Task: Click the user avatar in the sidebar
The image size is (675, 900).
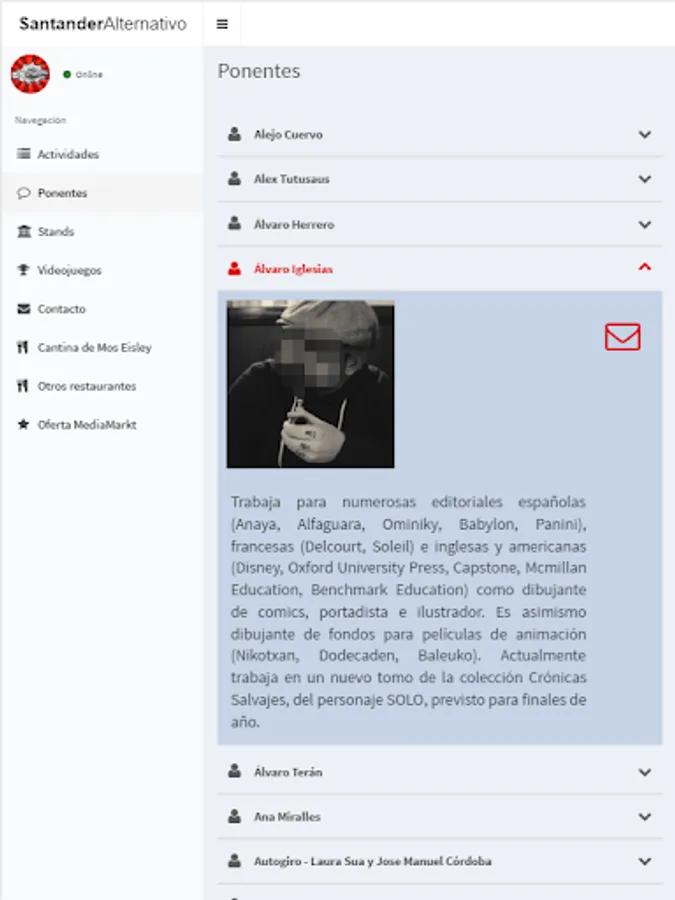Action: click(x=30, y=74)
